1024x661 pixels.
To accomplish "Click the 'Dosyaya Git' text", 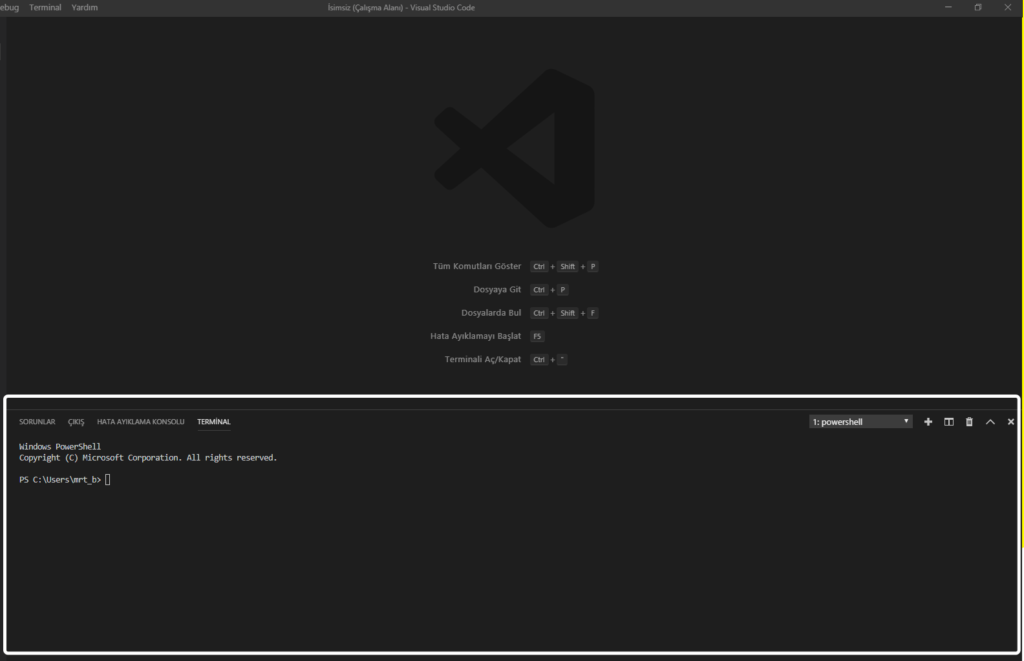I will (x=497, y=289).
